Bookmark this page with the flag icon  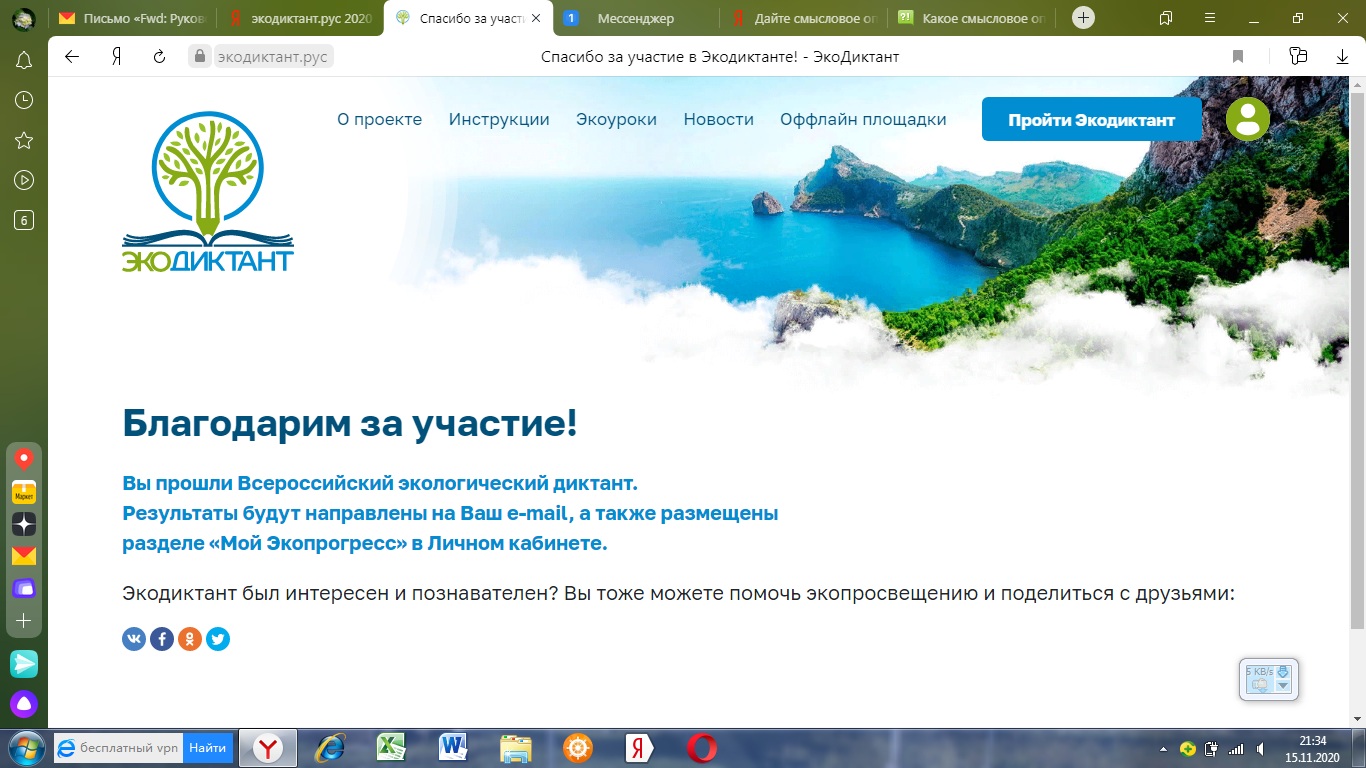(1238, 57)
